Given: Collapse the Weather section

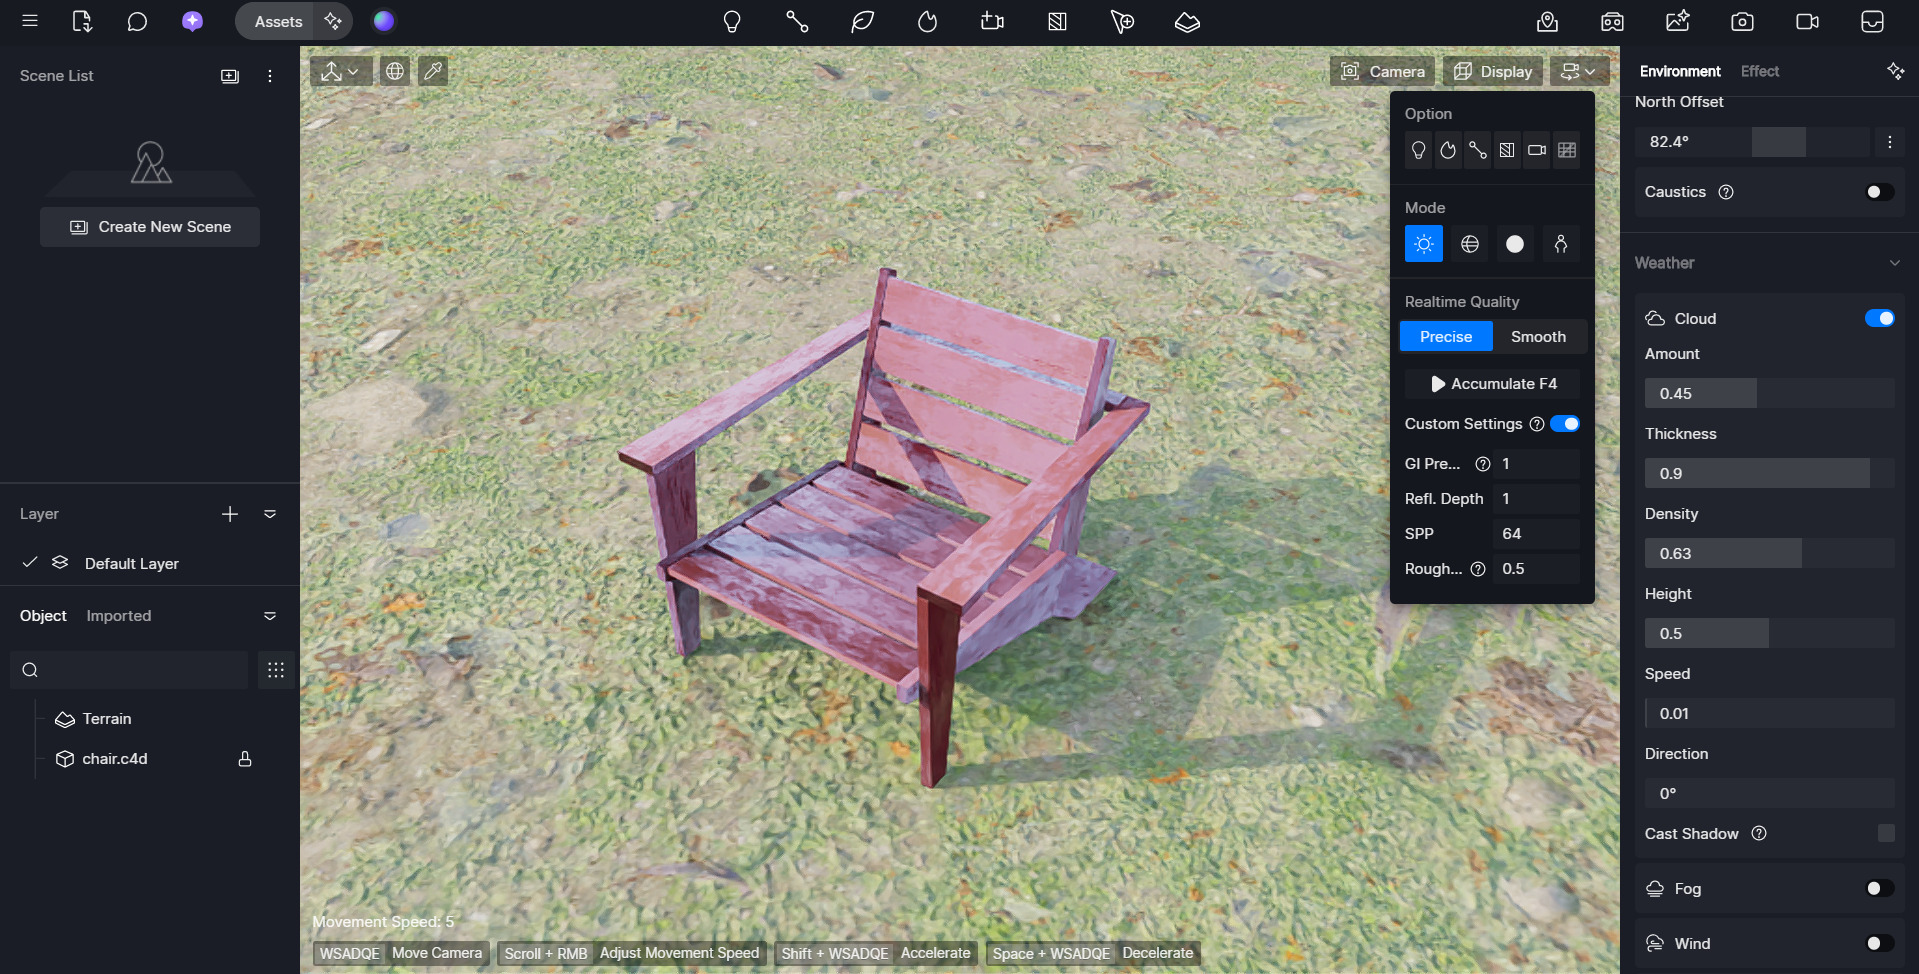Looking at the screenshot, I should [x=1894, y=263].
